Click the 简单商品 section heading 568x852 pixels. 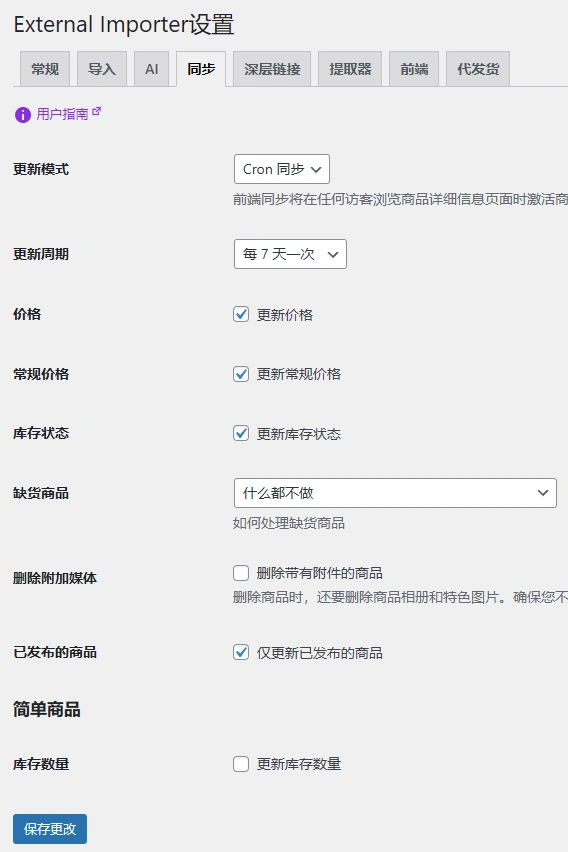47,709
